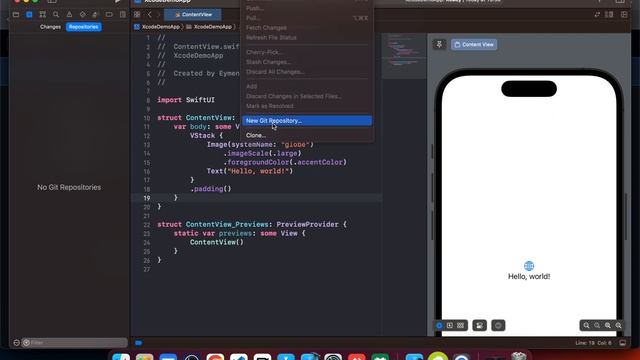The height and width of the screenshot is (360, 640).
Task: Zoom out the preview canvas
Action: pyautogui.click(x=587, y=325)
